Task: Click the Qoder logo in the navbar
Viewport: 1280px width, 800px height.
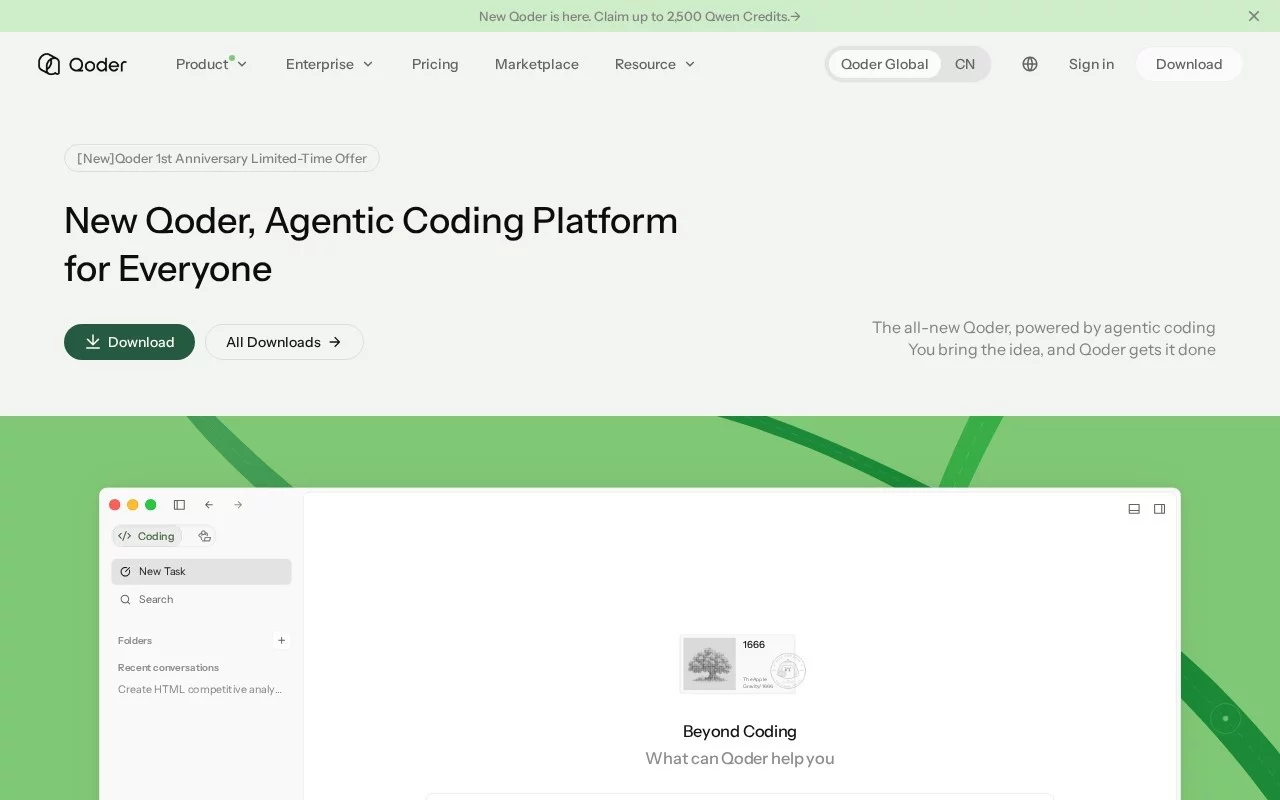Action: (x=82, y=64)
